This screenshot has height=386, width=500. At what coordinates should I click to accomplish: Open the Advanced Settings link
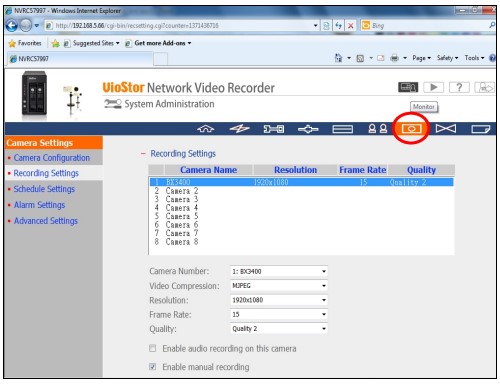[x=46, y=221]
